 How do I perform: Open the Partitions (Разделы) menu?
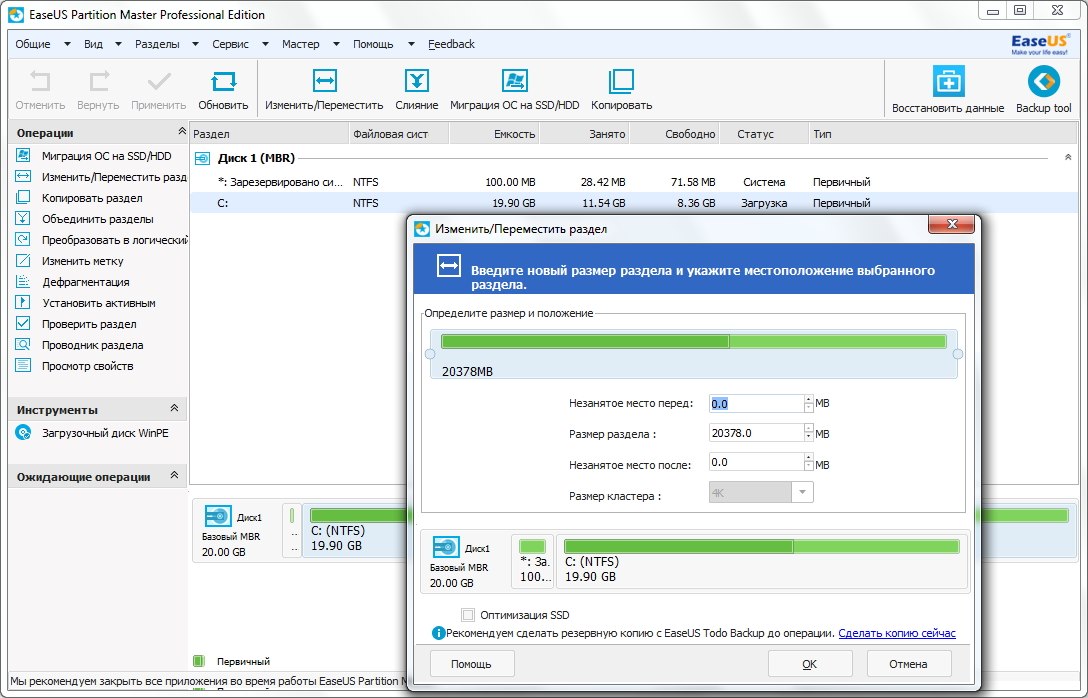pyautogui.click(x=158, y=44)
